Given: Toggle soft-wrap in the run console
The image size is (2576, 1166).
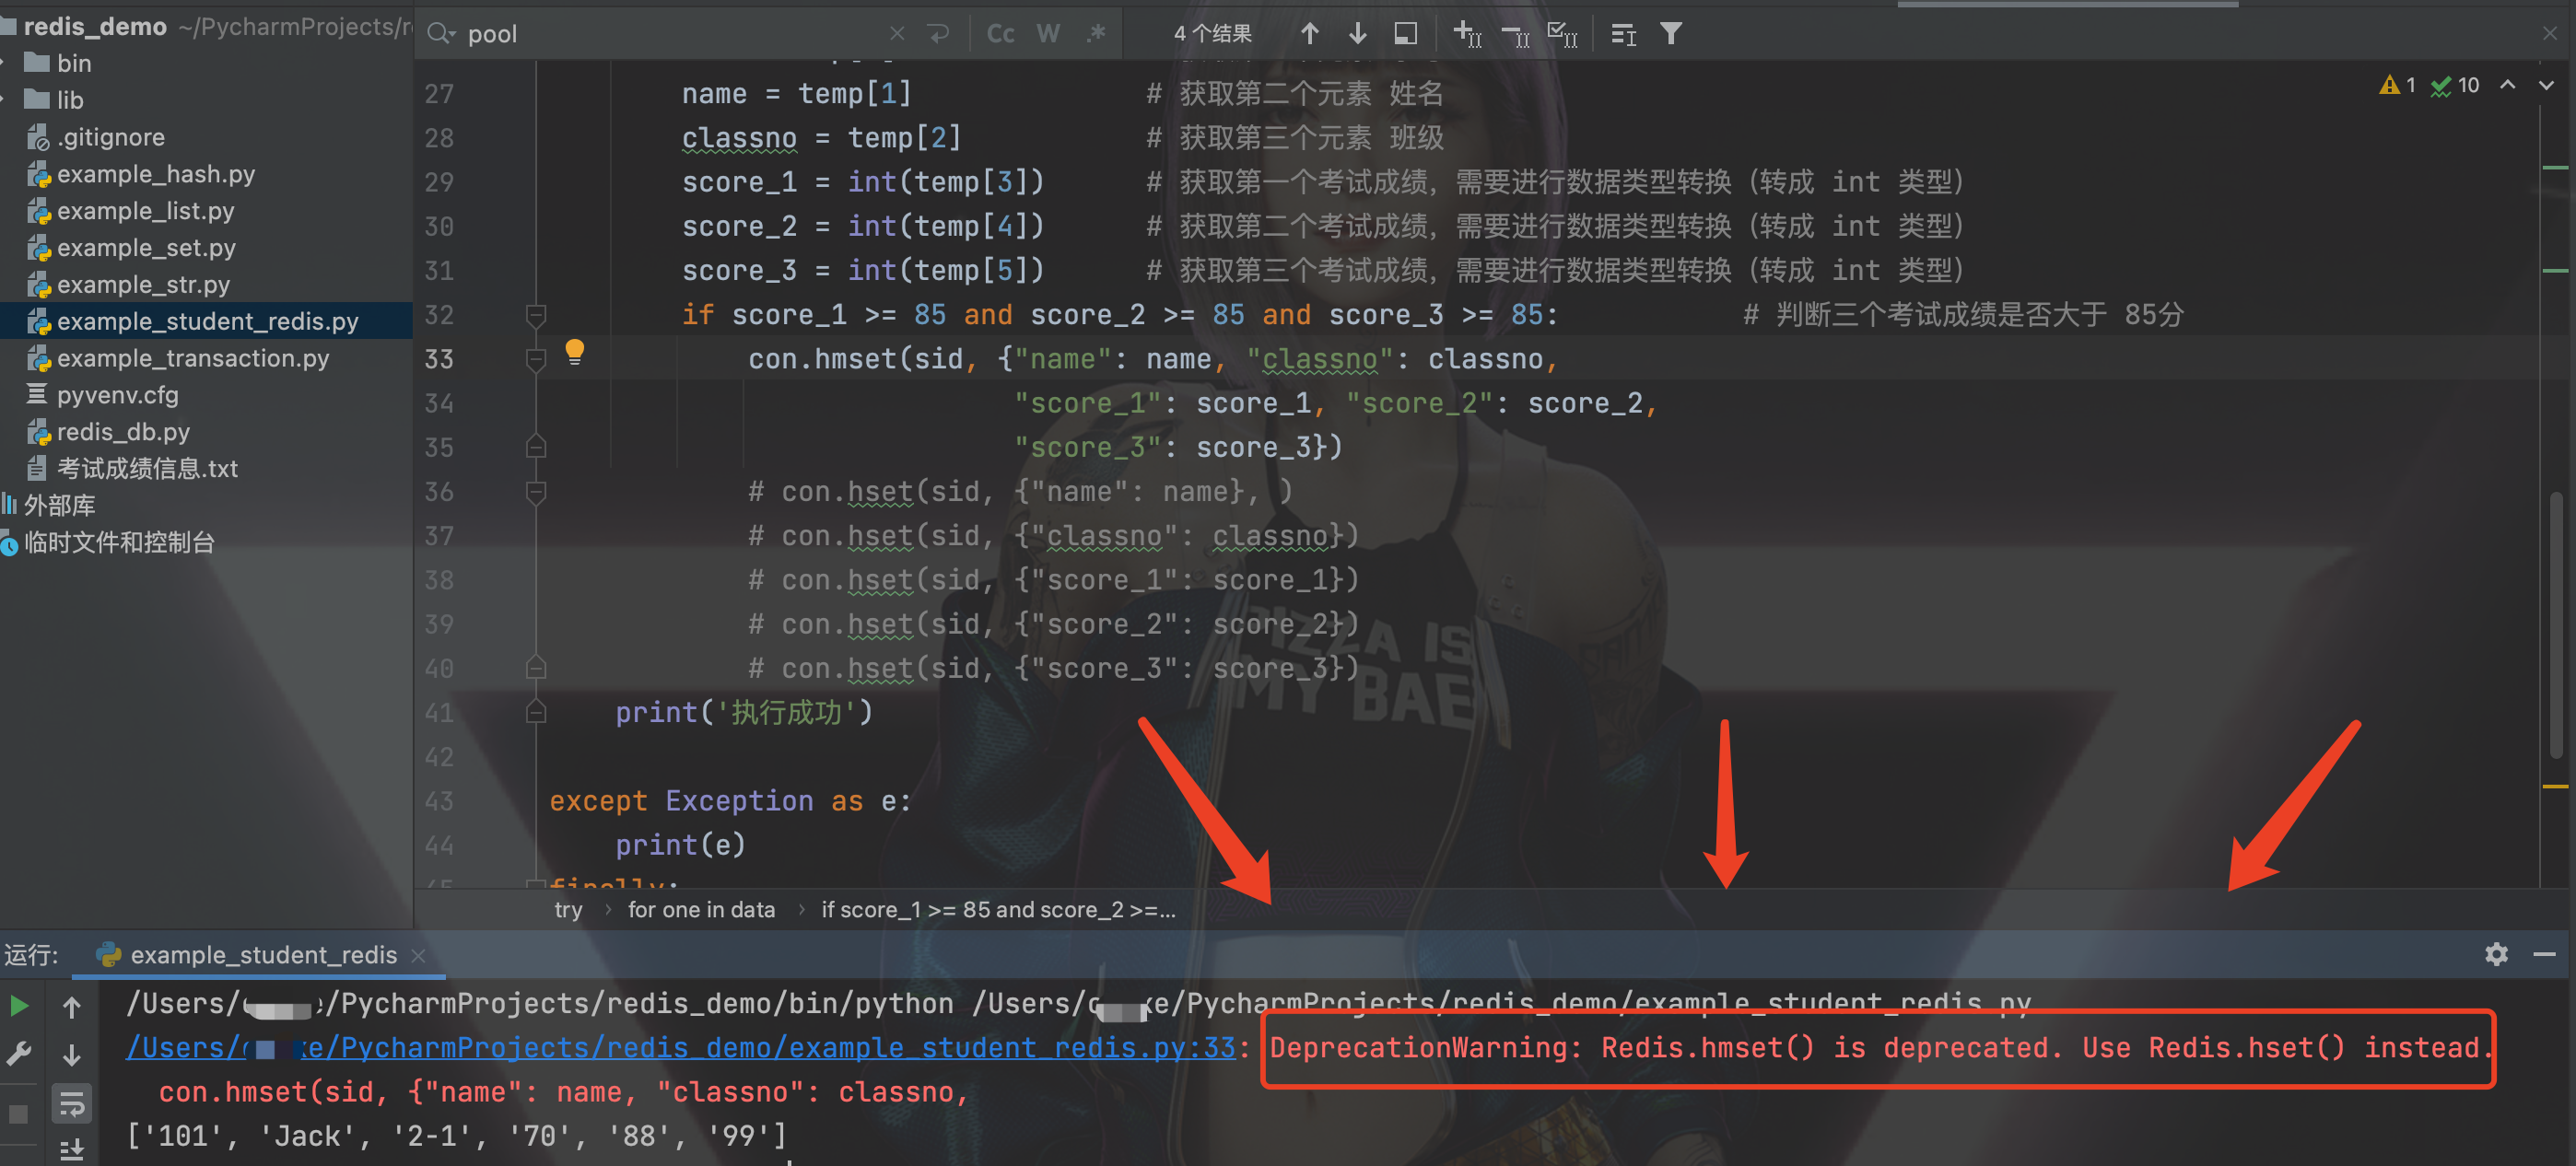Looking at the screenshot, I should 71,1103.
